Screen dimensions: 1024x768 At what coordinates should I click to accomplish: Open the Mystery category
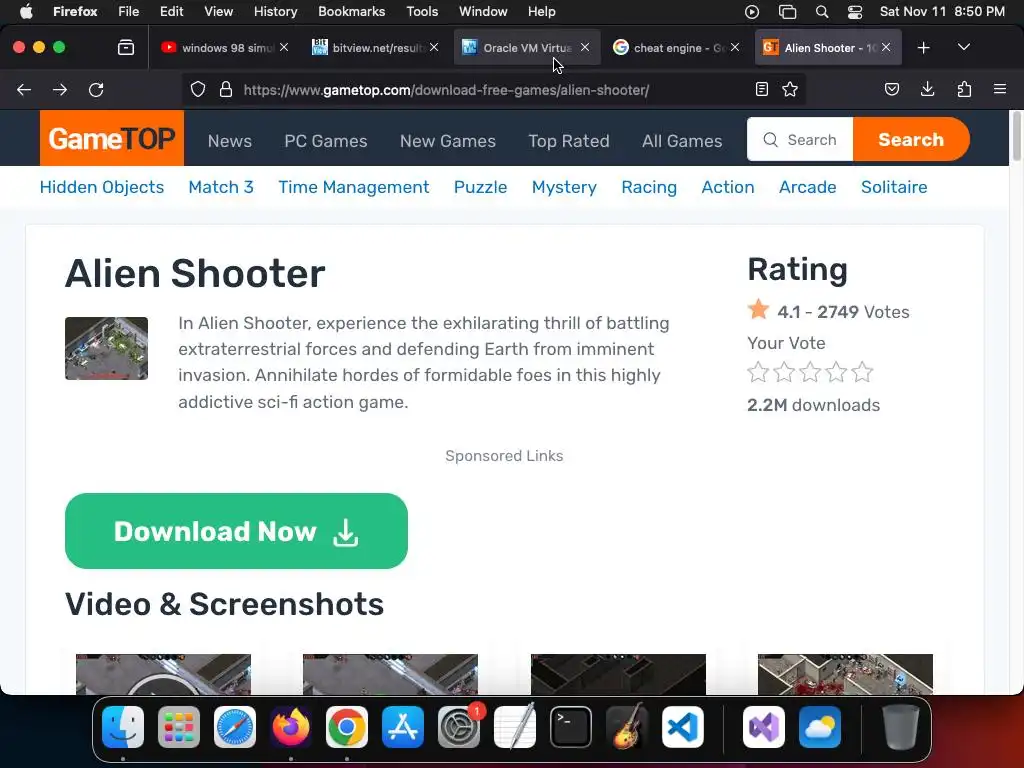coord(564,187)
